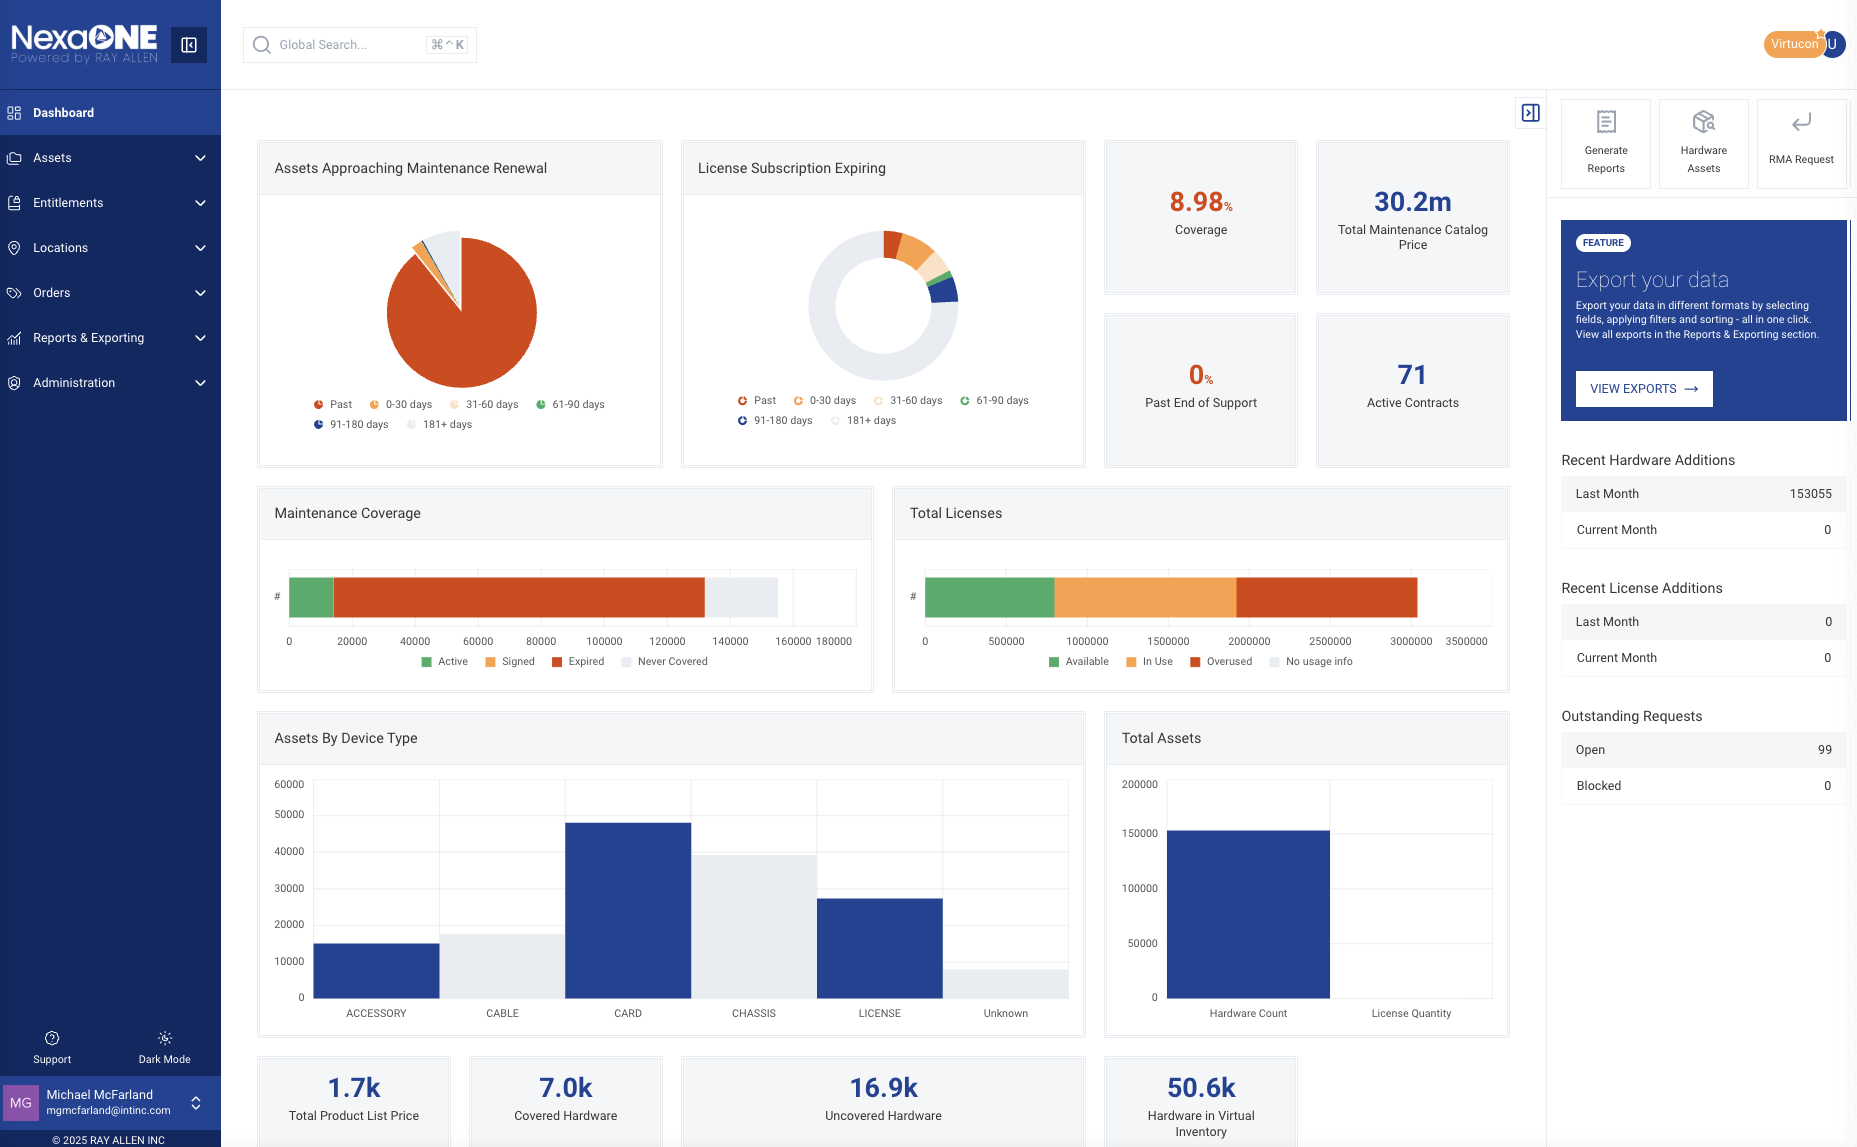Select Dashboard in the sidebar
This screenshot has width=1857, height=1147.
coord(63,113)
